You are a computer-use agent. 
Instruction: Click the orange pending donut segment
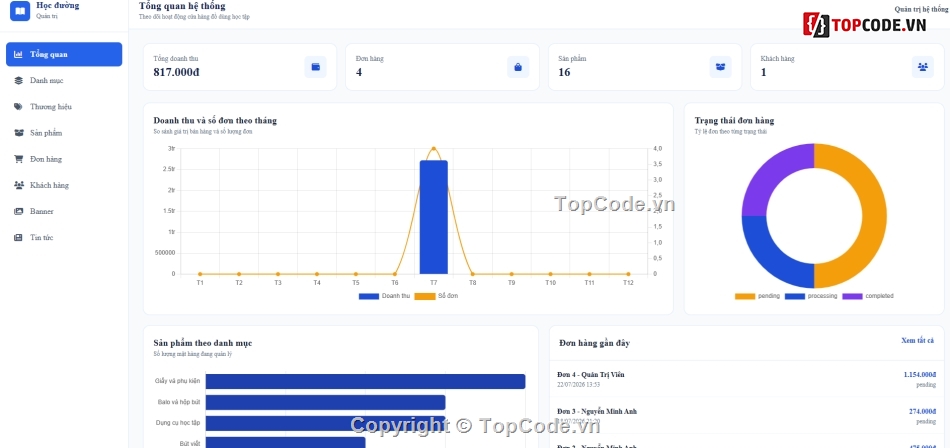pyautogui.click(x=873, y=216)
